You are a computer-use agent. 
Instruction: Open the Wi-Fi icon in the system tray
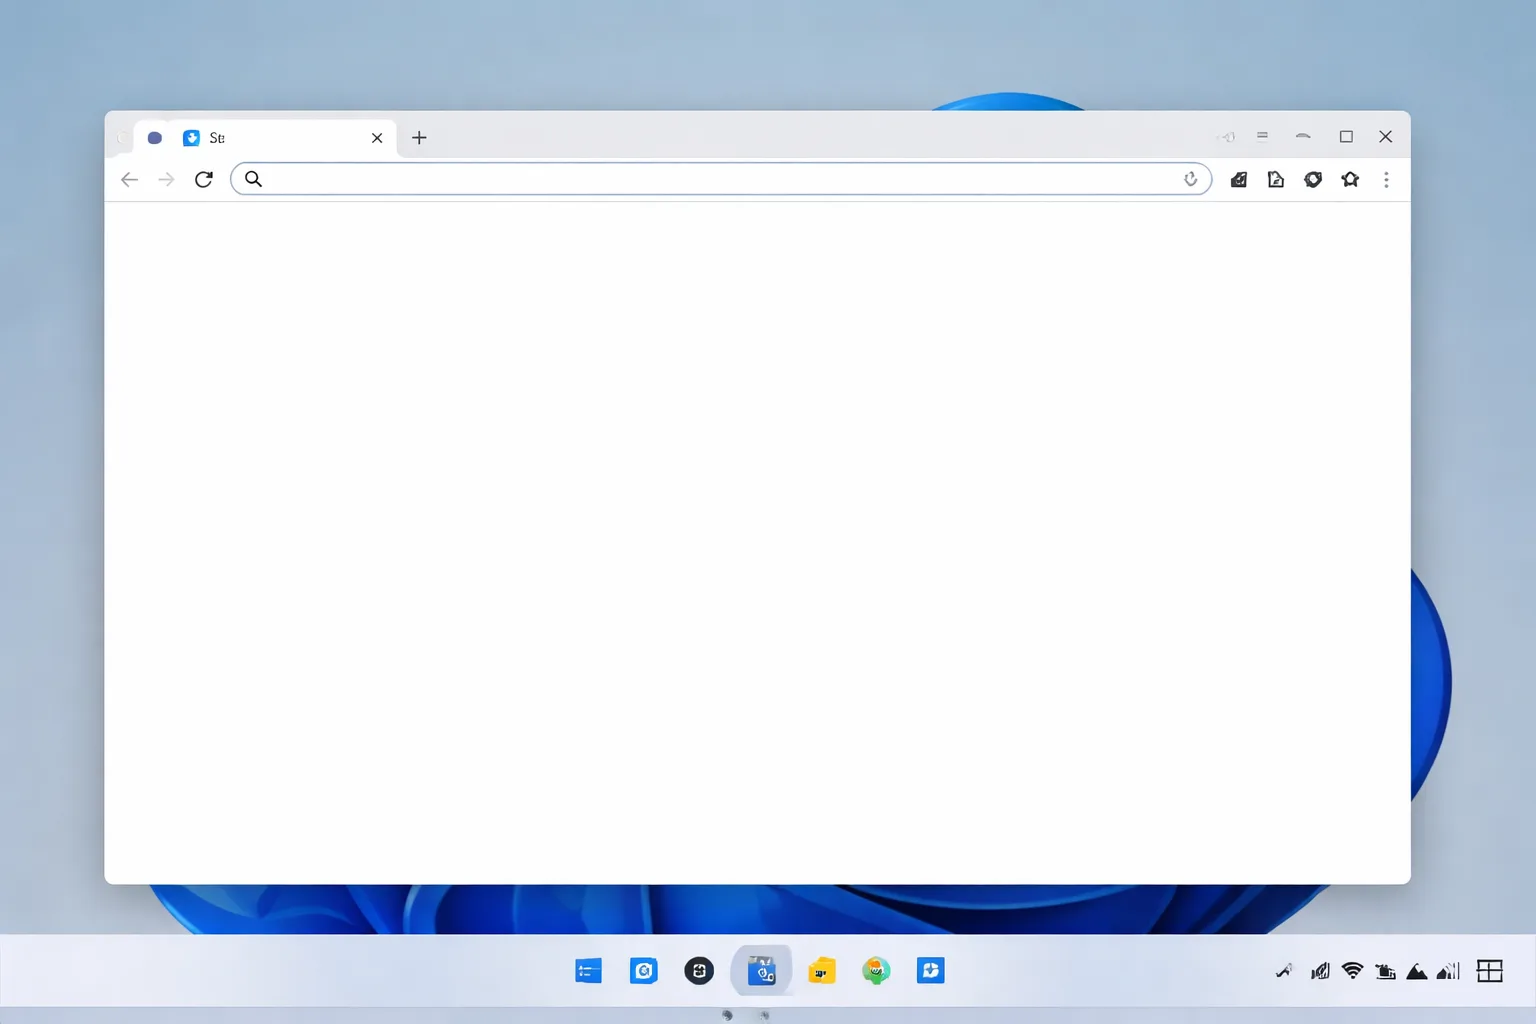[x=1352, y=971]
